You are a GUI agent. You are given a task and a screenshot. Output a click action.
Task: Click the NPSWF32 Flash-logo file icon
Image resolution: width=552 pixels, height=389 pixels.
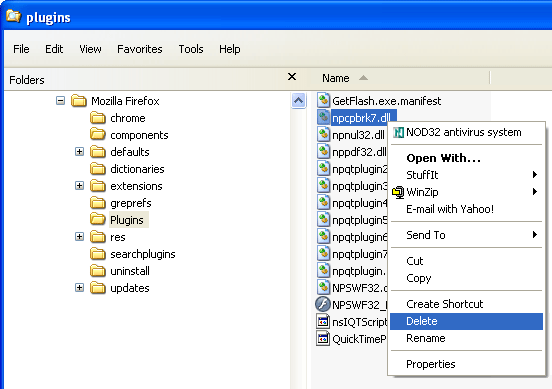[322, 304]
